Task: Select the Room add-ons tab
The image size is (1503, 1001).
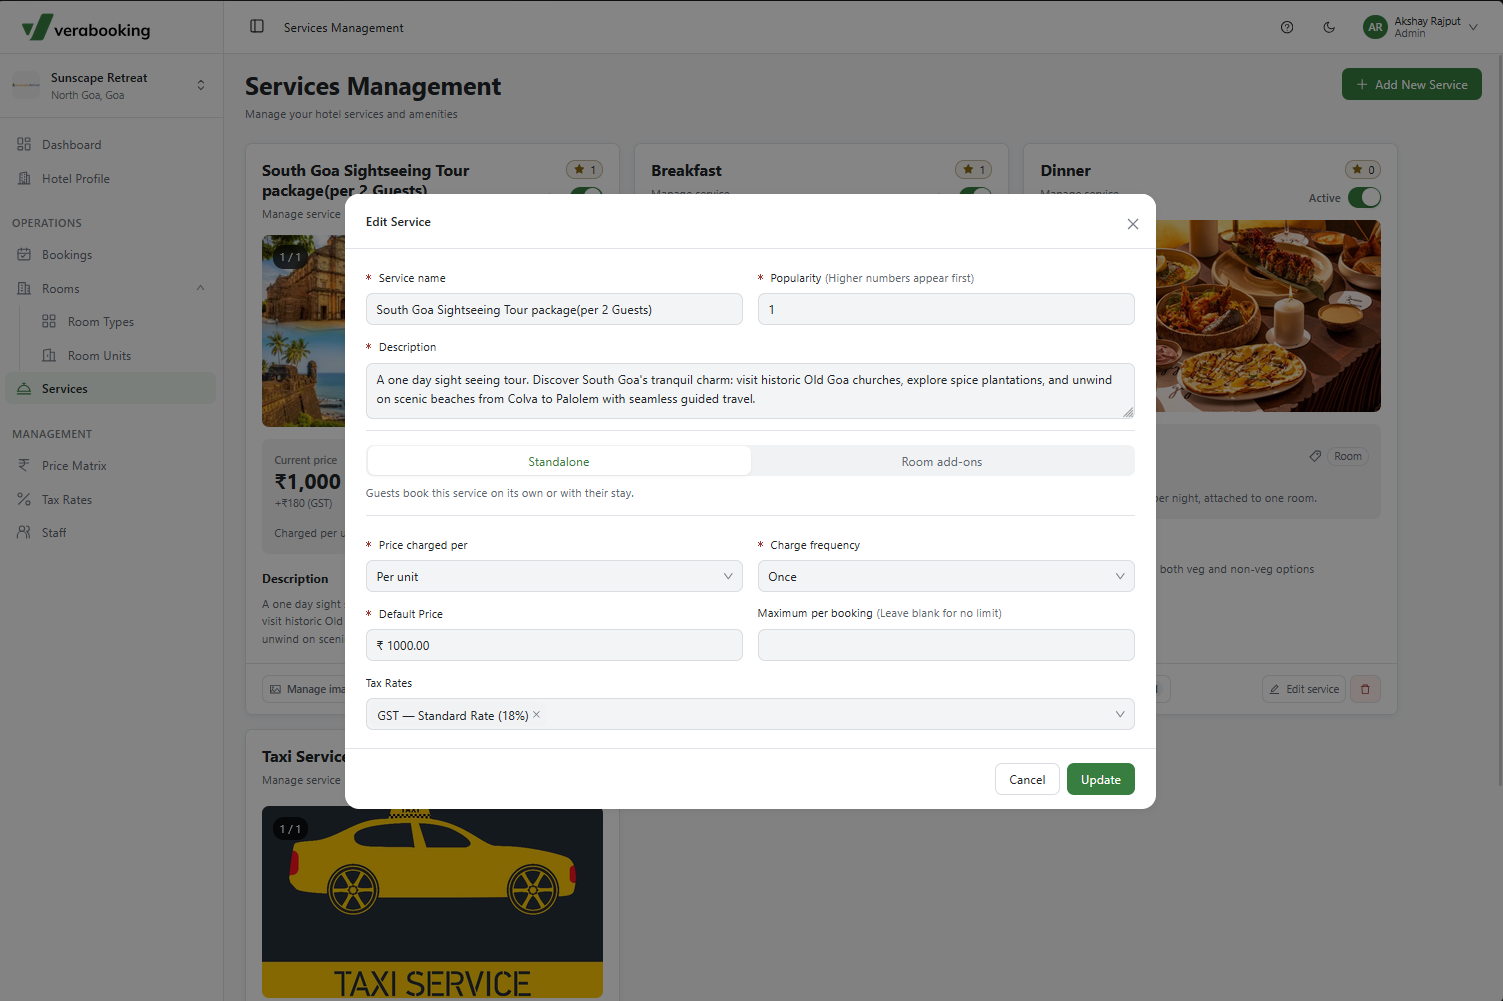Action: coord(942,462)
